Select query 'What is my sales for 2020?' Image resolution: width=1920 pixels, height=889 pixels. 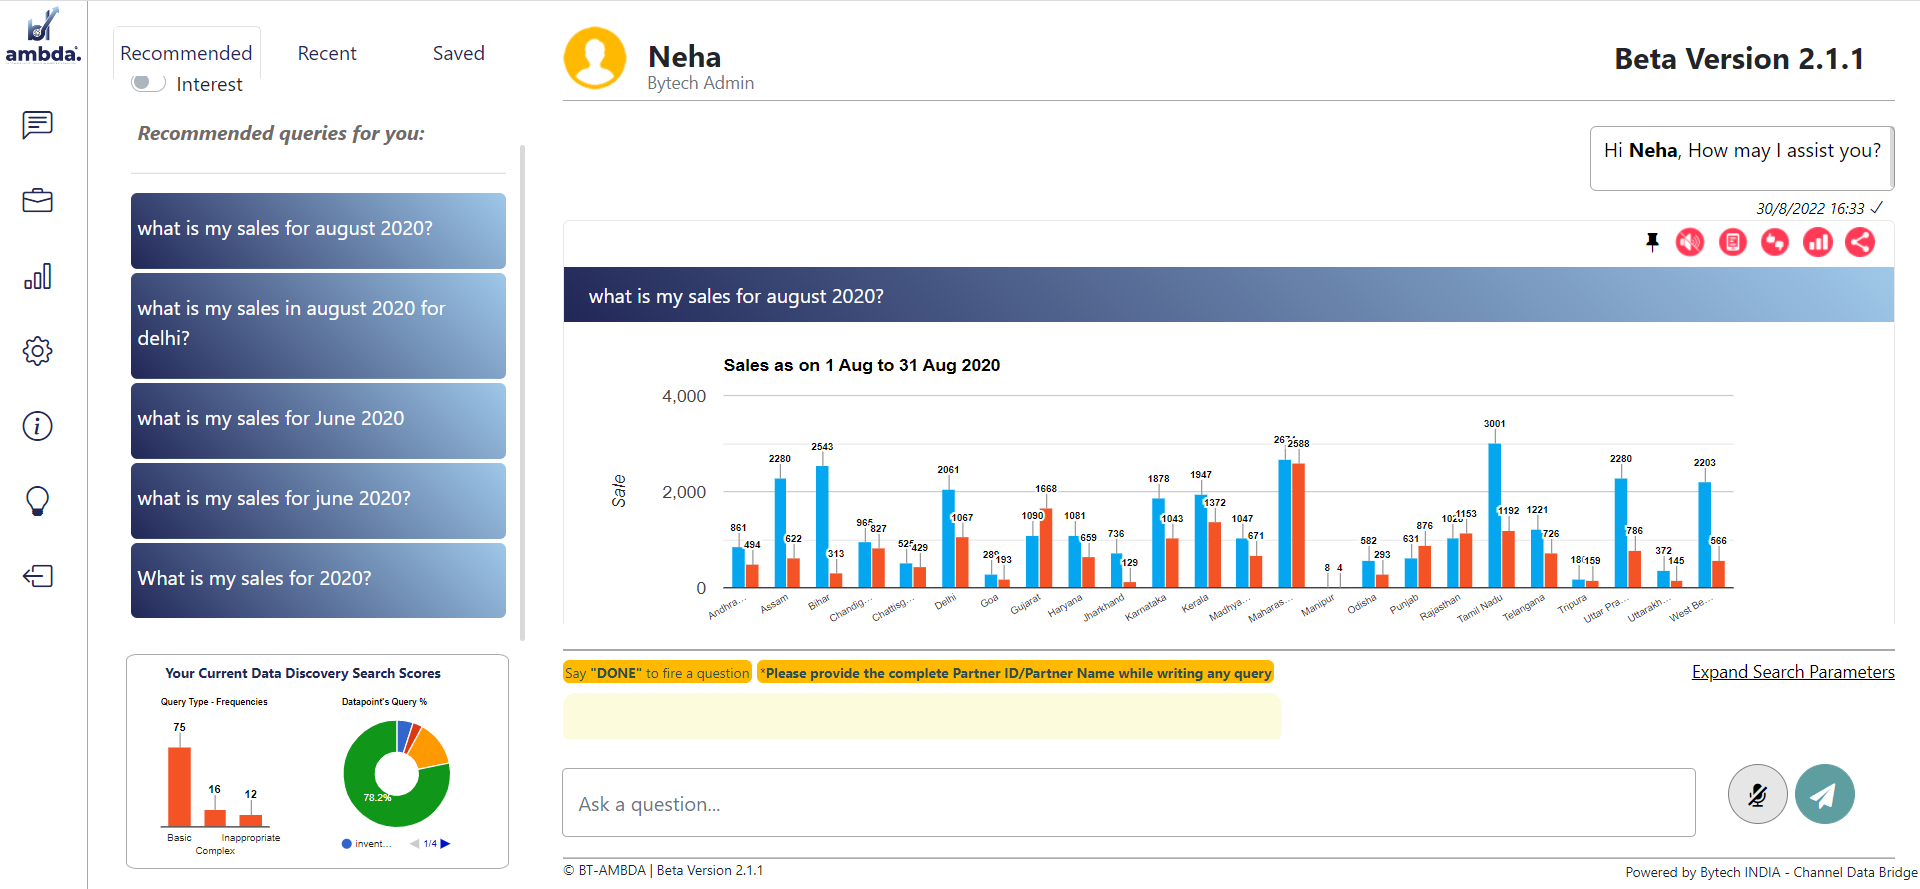coord(318,580)
